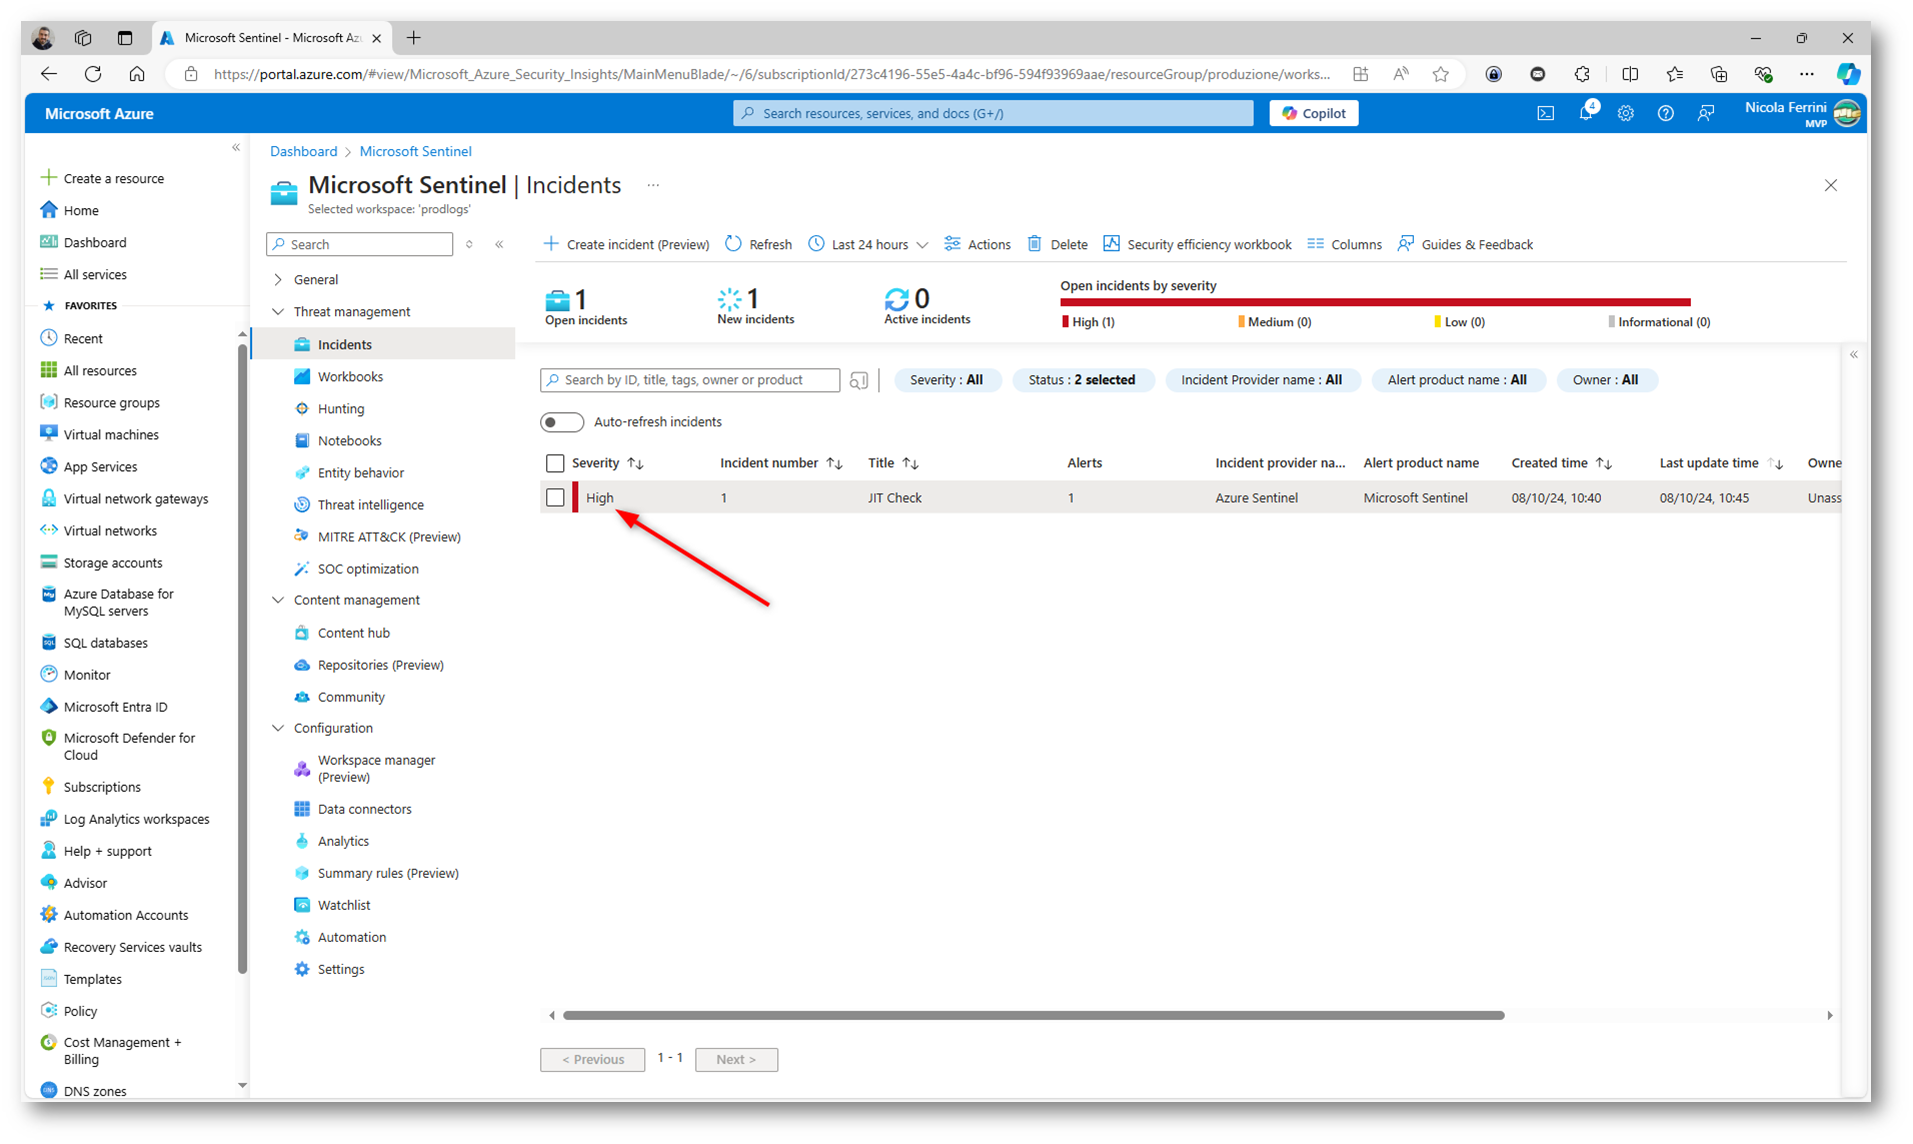This screenshot has width=1913, height=1144.
Task: Click the Monitor icon in sidebar
Action: click(48, 674)
